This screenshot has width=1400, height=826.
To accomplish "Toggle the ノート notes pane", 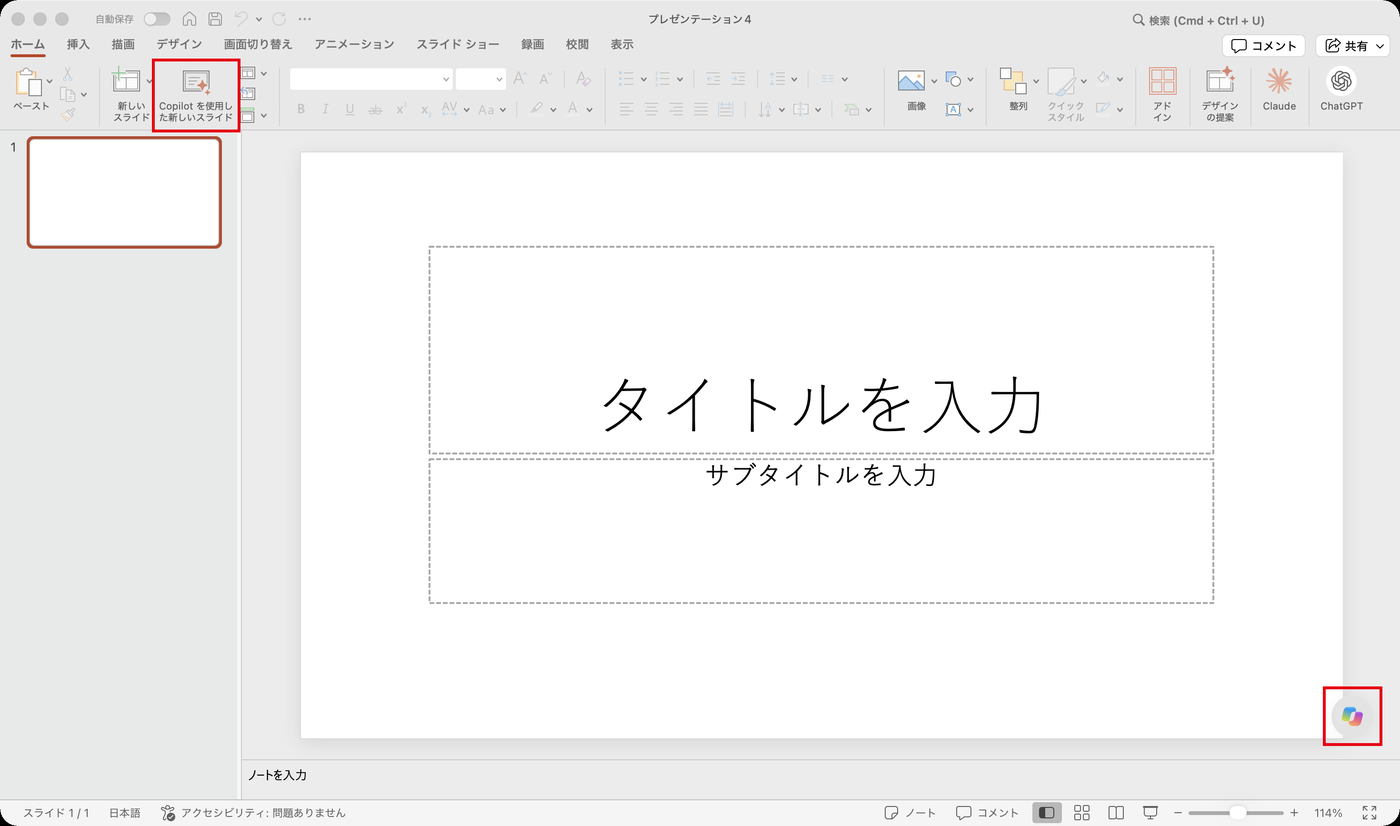I will 911,813.
